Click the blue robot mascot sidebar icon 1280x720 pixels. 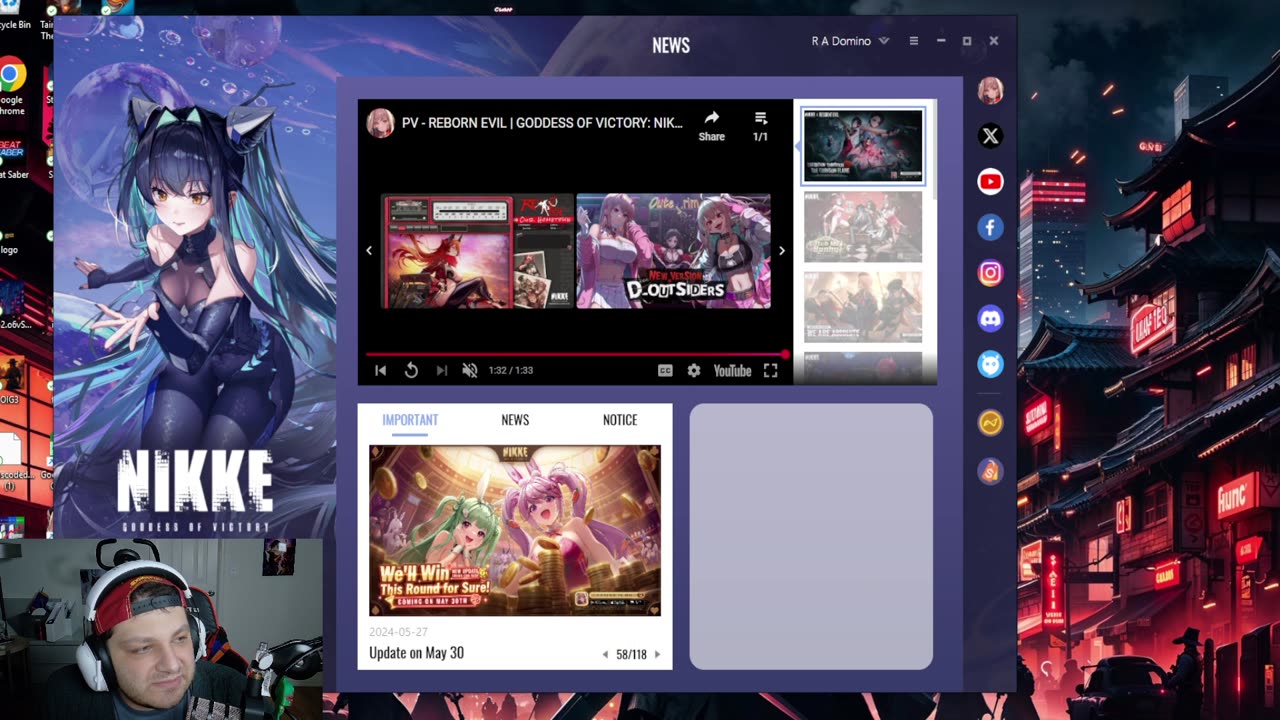(x=990, y=364)
